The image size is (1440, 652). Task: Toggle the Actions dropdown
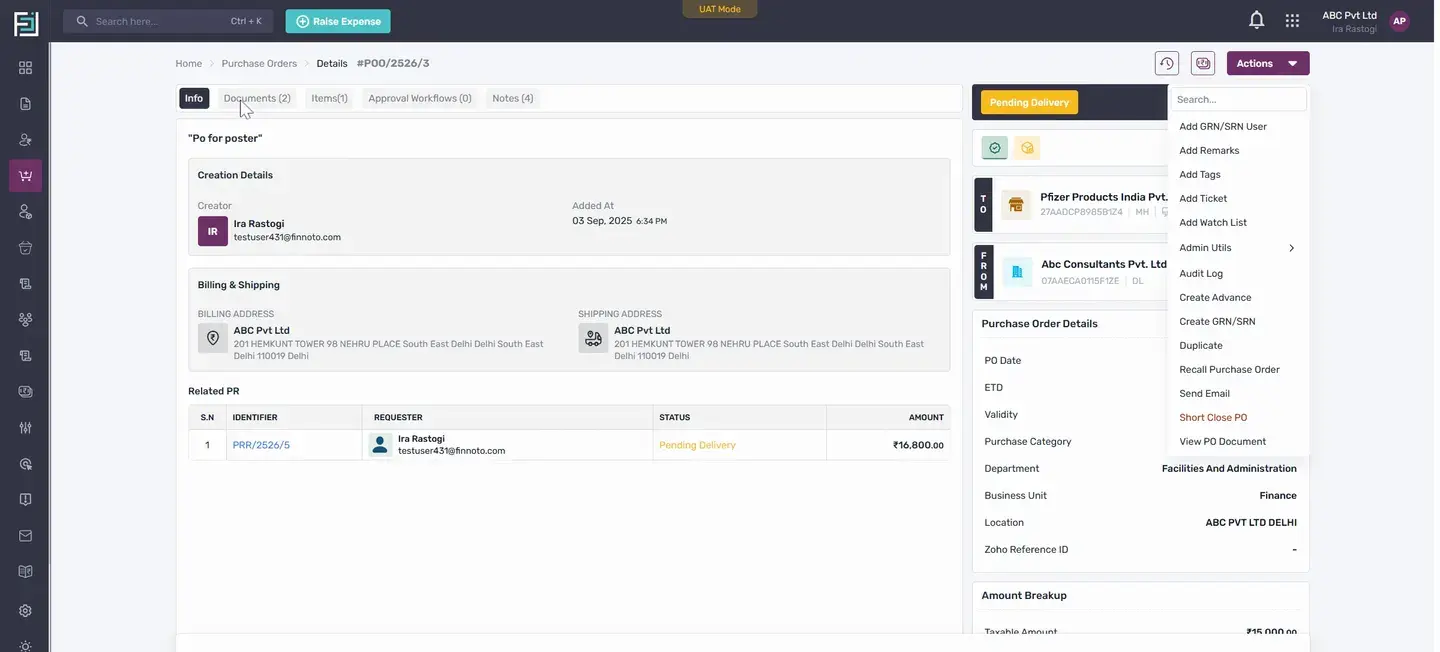tap(1268, 63)
